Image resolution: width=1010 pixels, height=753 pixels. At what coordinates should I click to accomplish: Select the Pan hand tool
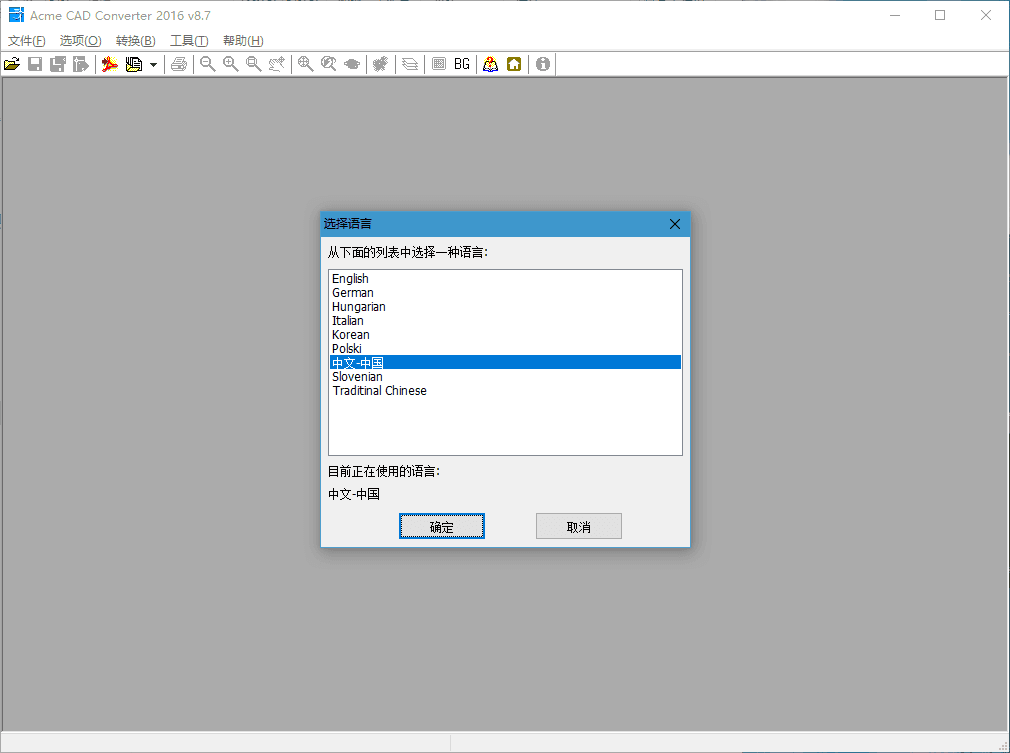coord(277,64)
